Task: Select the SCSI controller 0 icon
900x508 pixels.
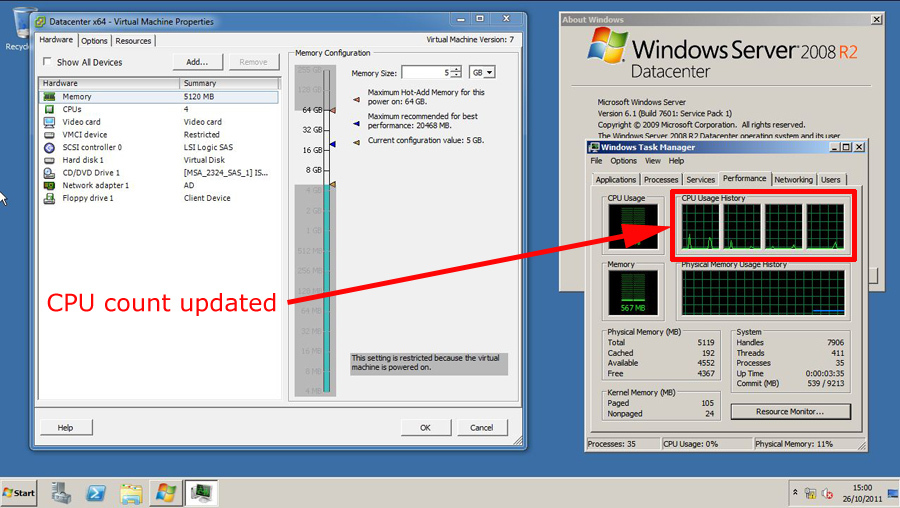Action: point(49,148)
